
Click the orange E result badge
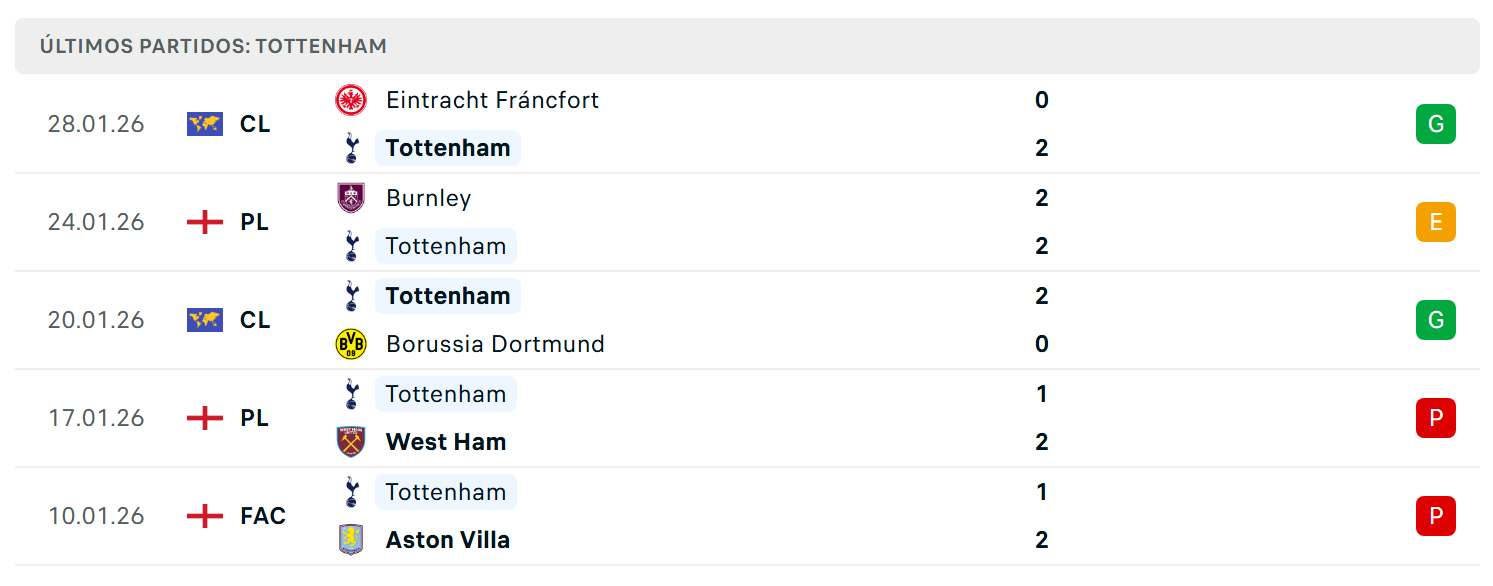click(1436, 222)
